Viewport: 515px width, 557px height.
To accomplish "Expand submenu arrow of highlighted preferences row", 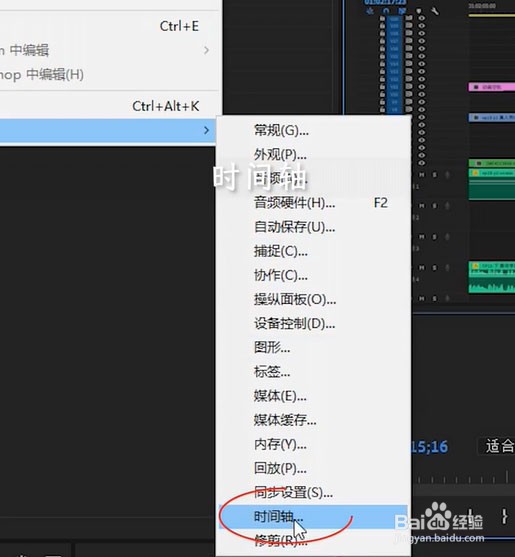I will 206,130.
